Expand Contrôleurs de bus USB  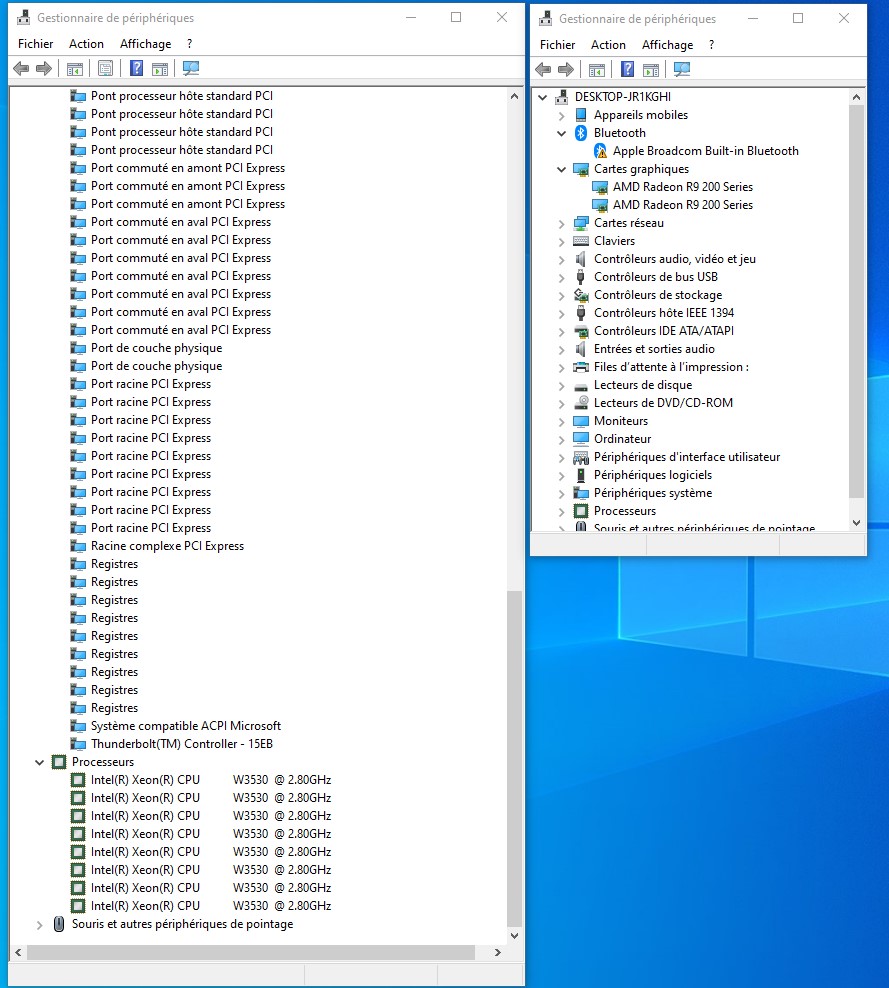(562, 277)
